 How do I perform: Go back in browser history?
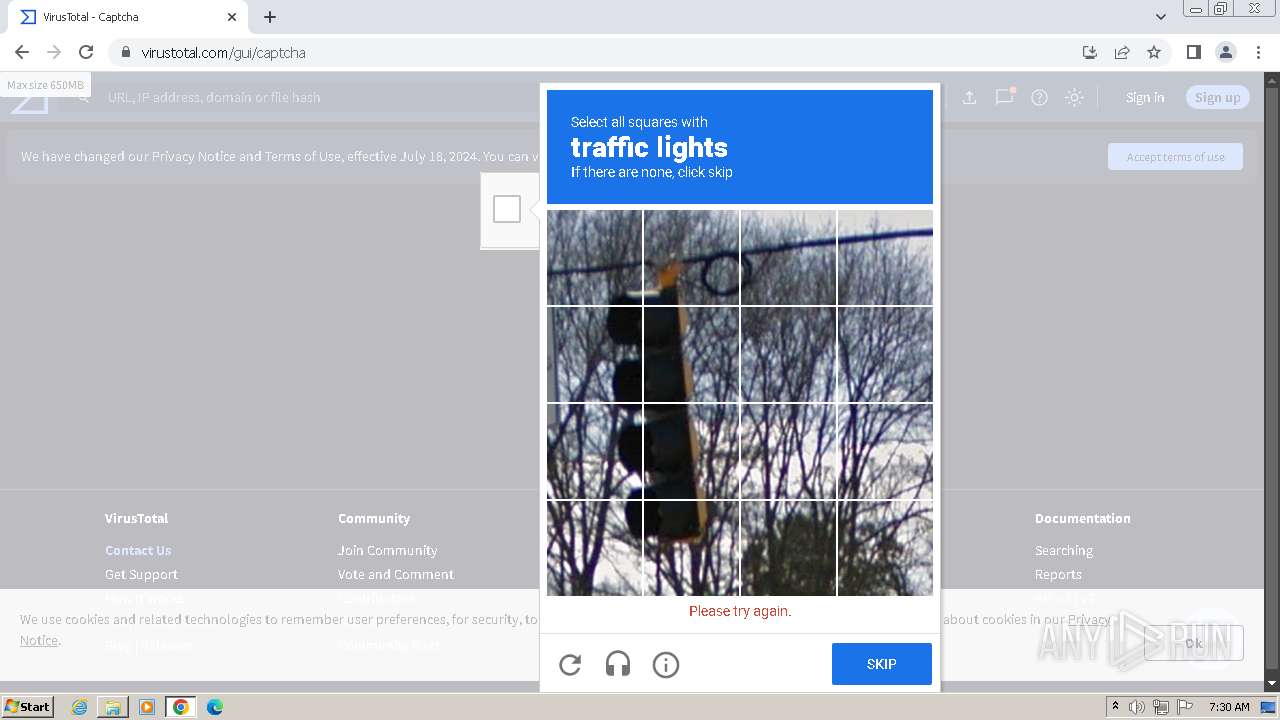(22, 52)
